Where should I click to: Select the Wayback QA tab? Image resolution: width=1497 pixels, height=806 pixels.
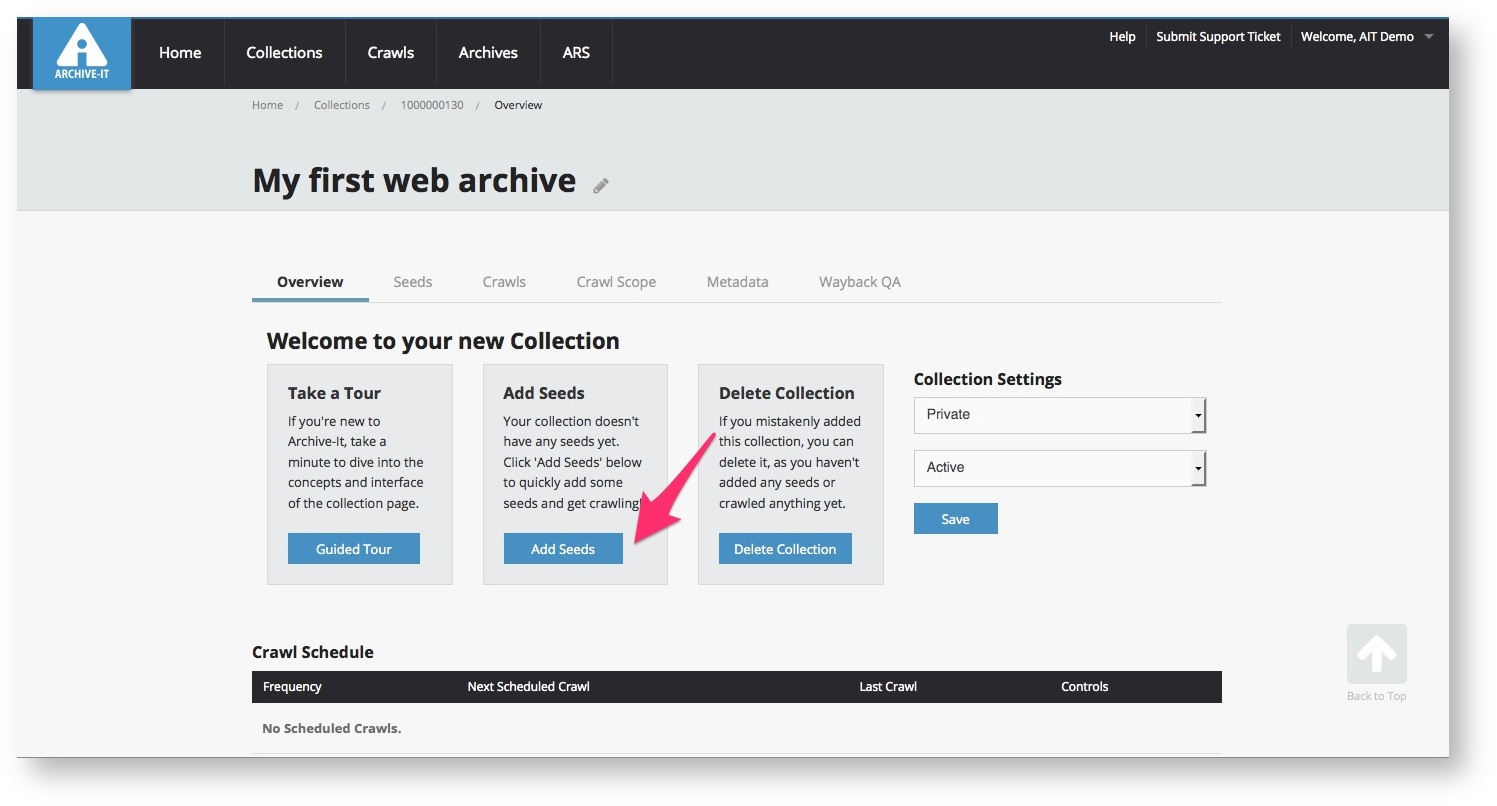[859, 282]
